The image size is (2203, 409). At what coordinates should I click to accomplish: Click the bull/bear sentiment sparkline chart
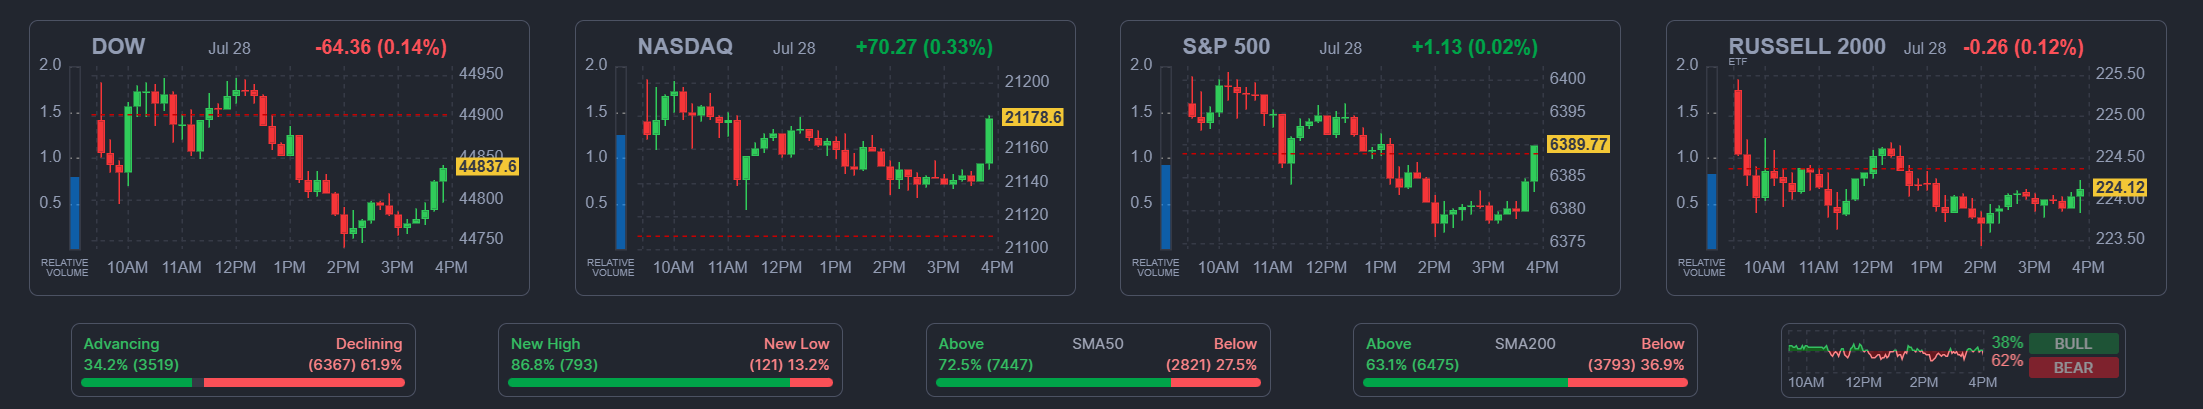1885,352
